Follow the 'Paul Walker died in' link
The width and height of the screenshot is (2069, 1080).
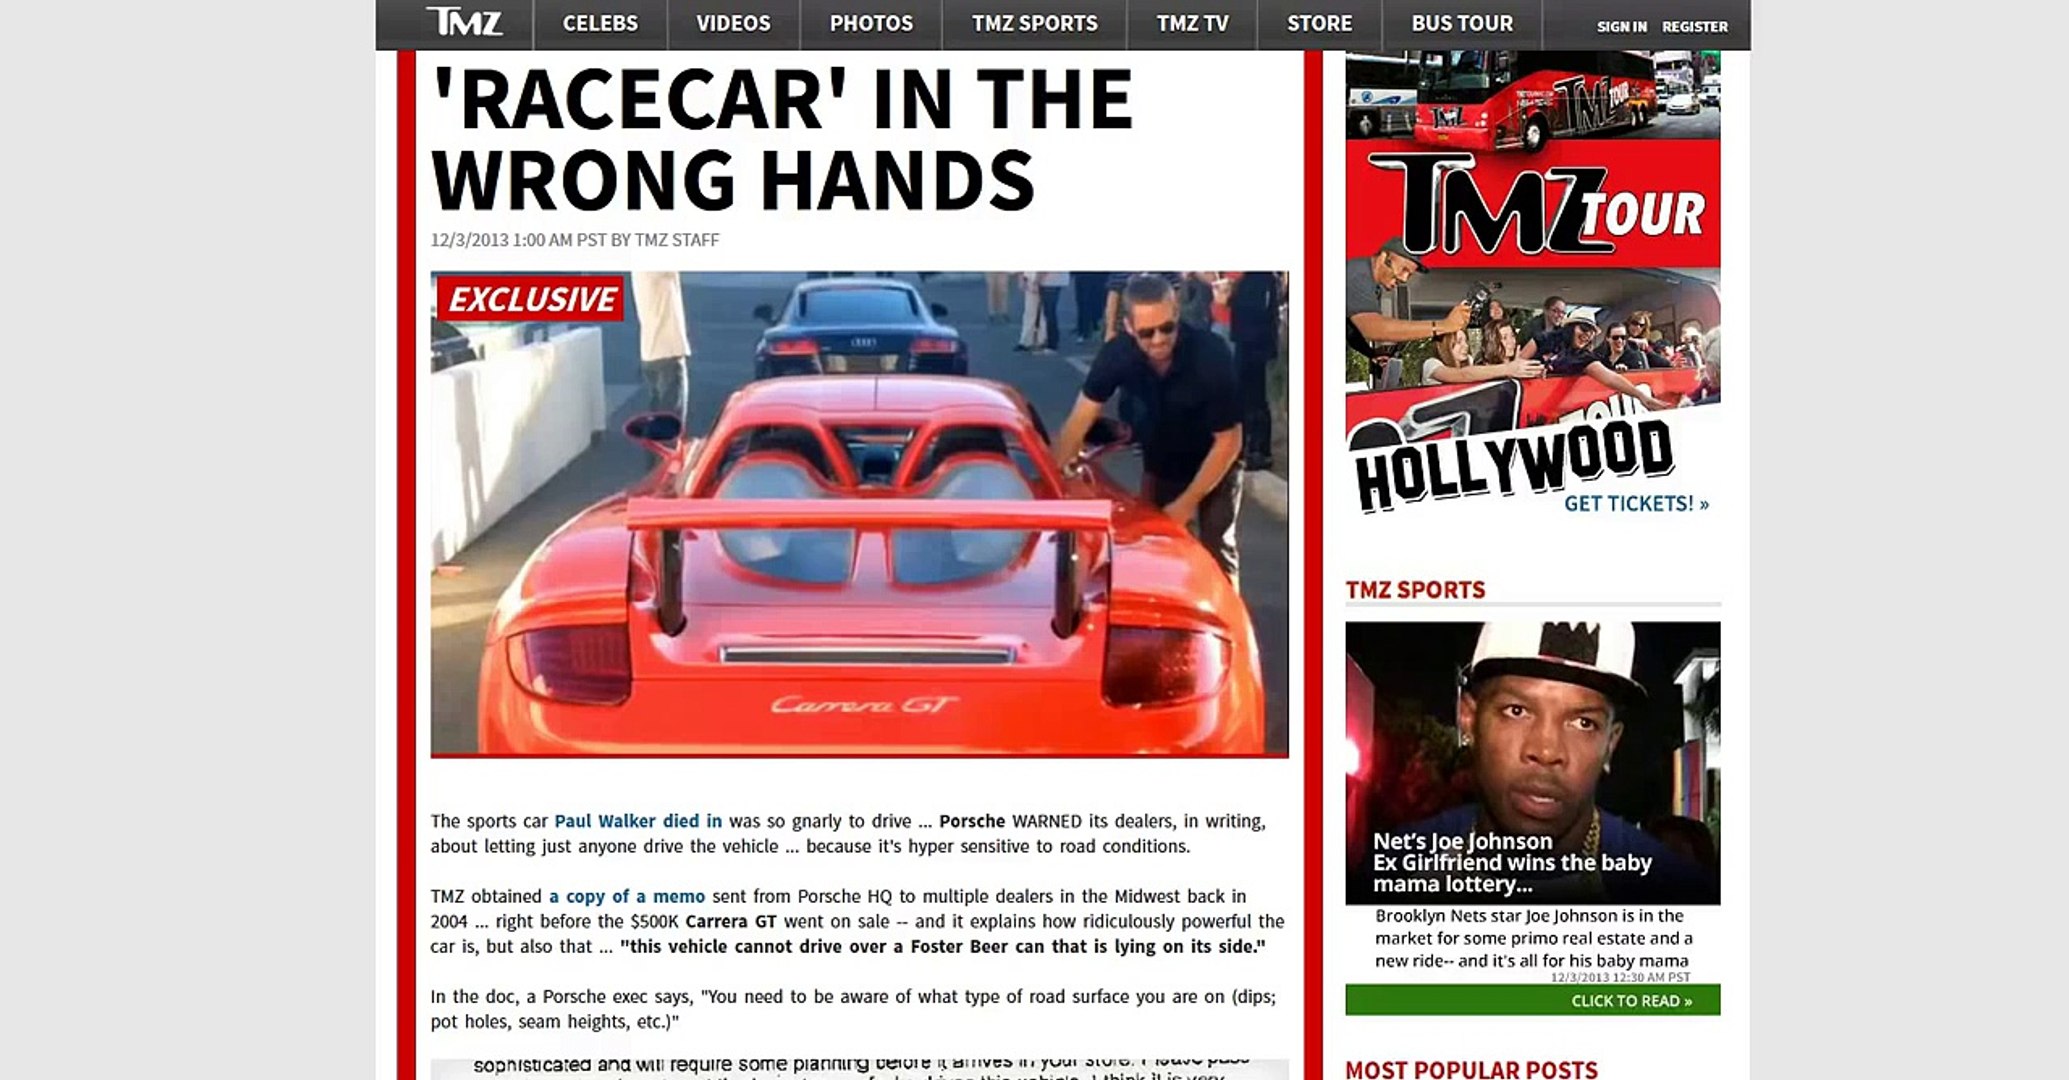[638, 821]
